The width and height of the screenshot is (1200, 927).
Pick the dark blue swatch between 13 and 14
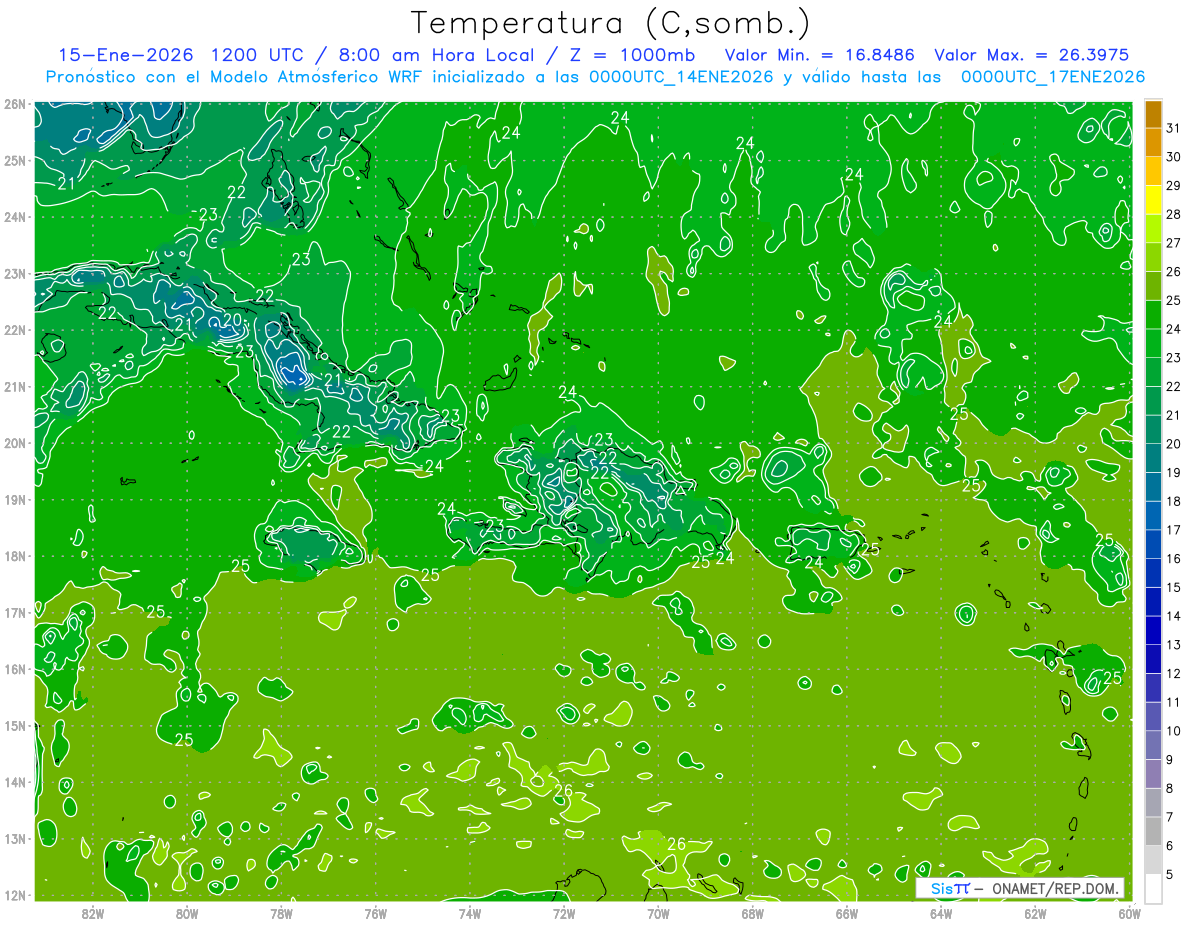(x=1154, y=630)
